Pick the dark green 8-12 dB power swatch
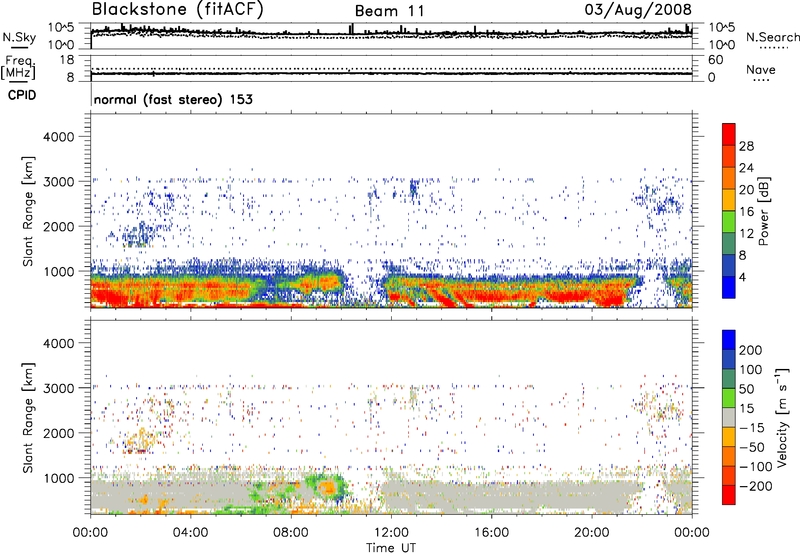 pyautogui.click(x=729, y=244)
